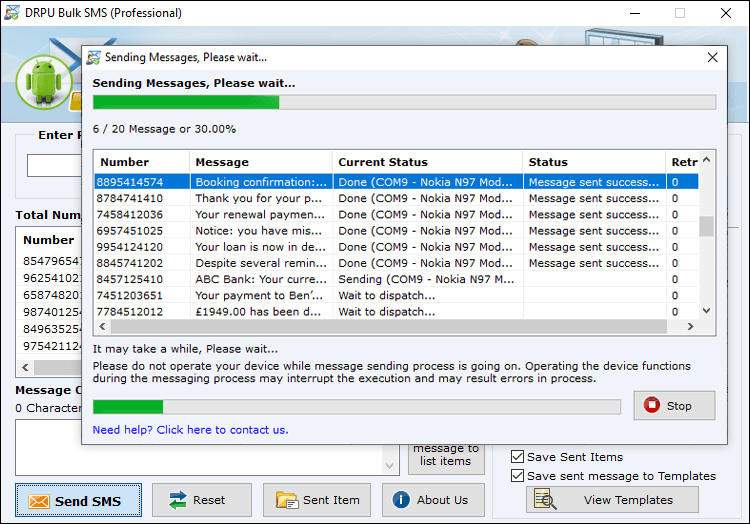Stop the message sending process

[x=674, y=405]
